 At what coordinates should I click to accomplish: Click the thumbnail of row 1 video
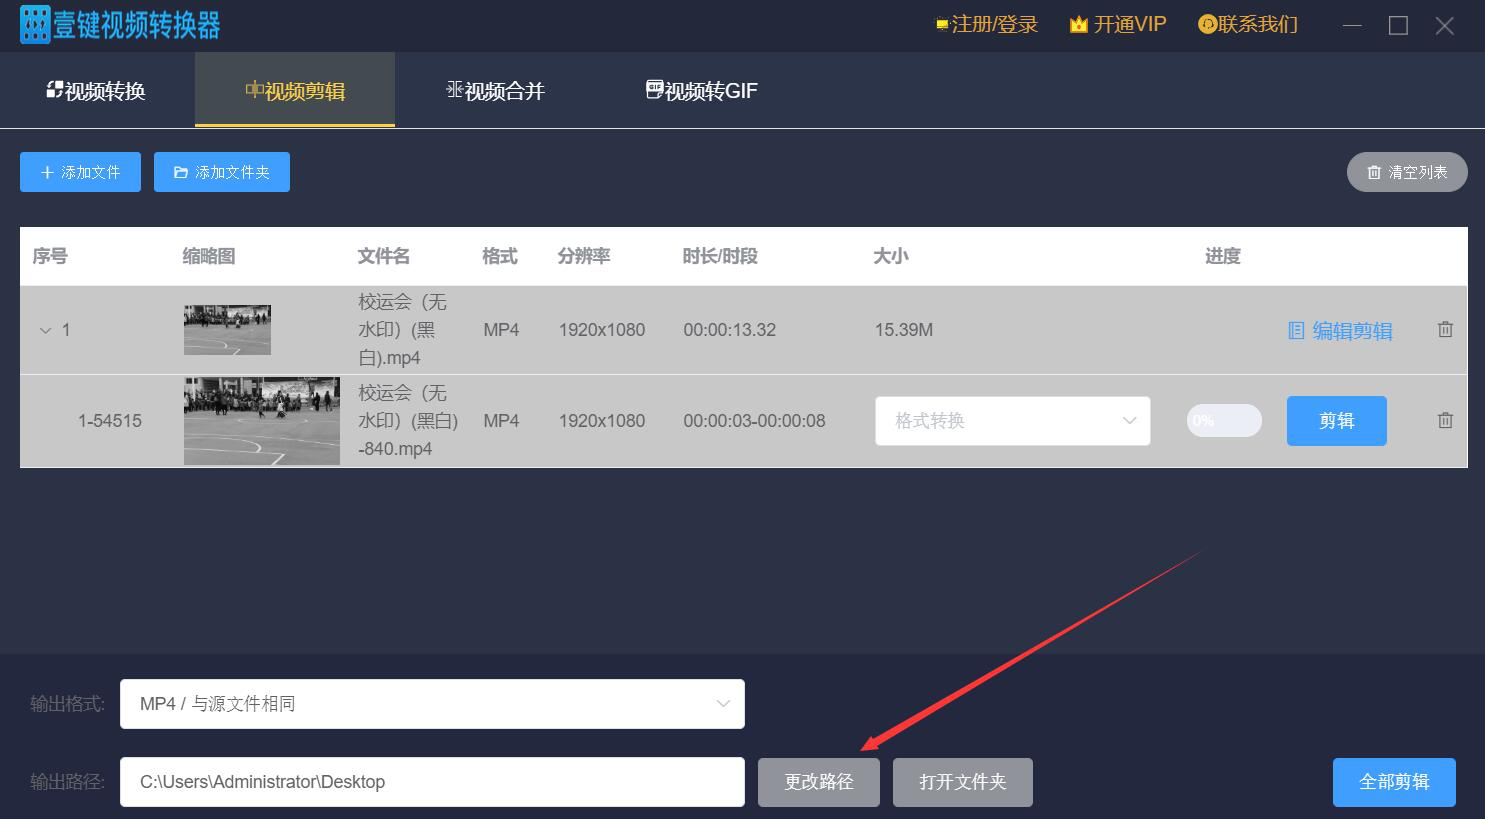click(227, 330)
